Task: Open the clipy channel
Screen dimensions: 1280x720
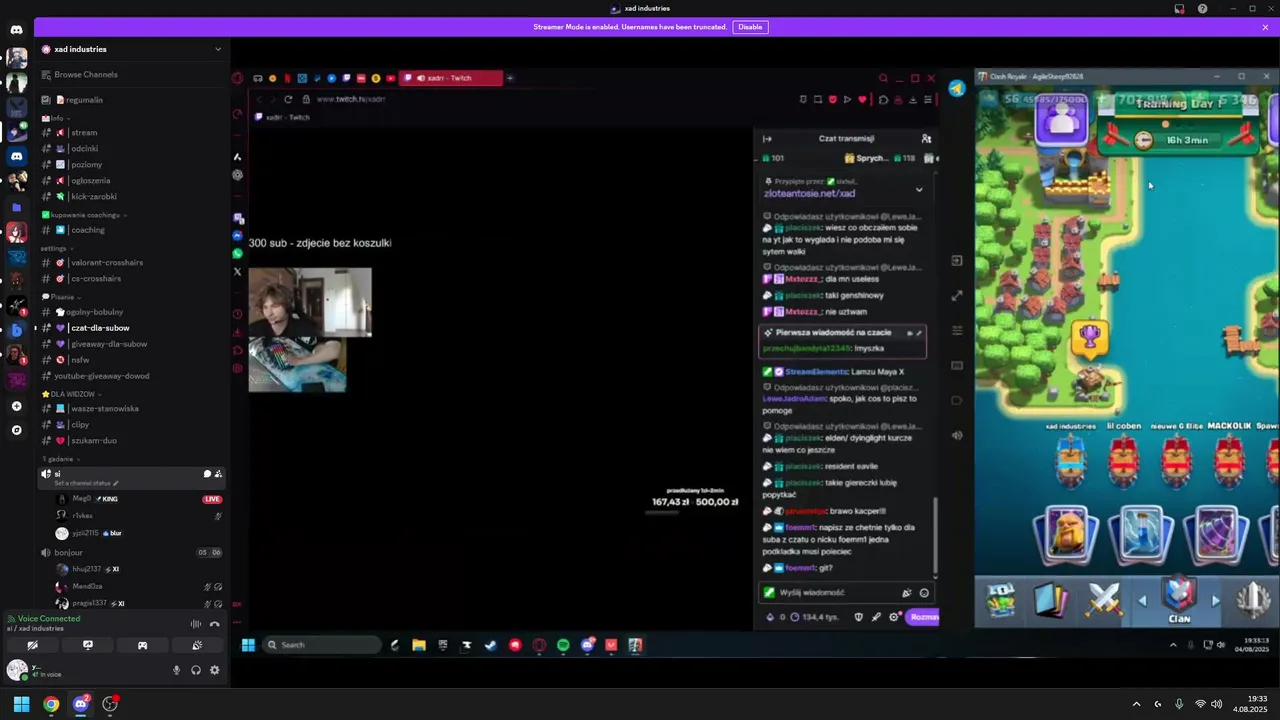Action: (80, 425)
